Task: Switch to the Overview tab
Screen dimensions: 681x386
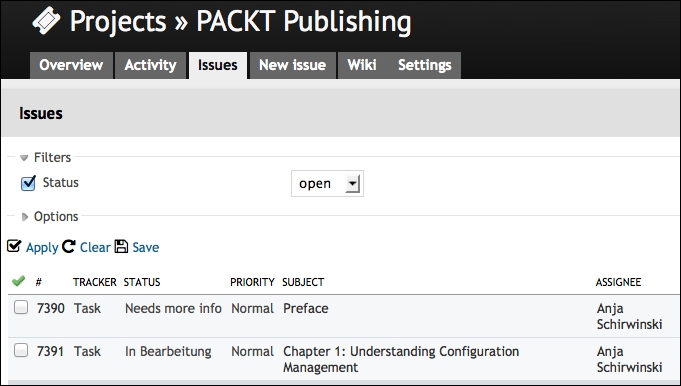Action: point(71,65)
